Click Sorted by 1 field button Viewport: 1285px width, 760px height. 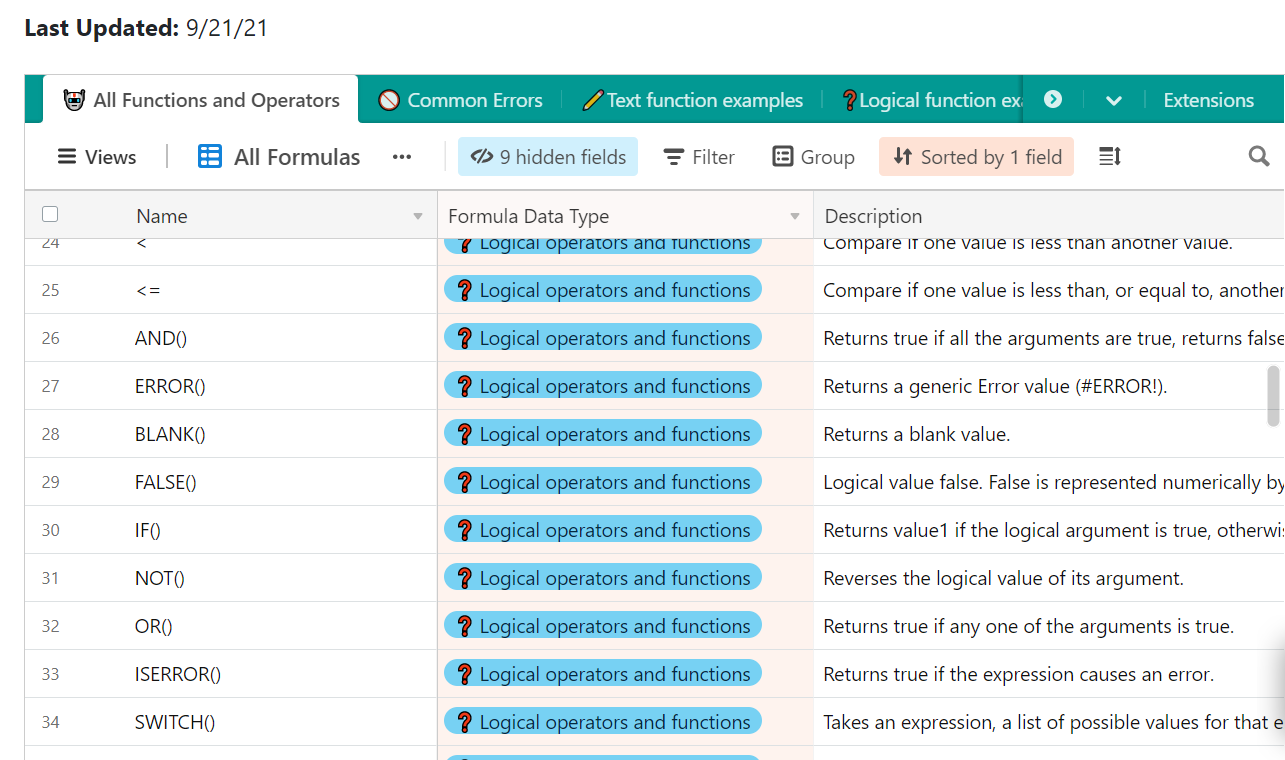point(976,157)
